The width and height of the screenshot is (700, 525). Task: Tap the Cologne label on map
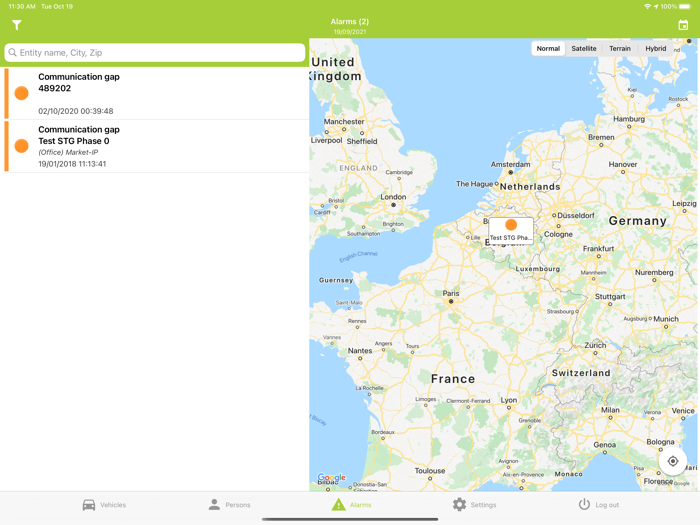click(558, 234)
